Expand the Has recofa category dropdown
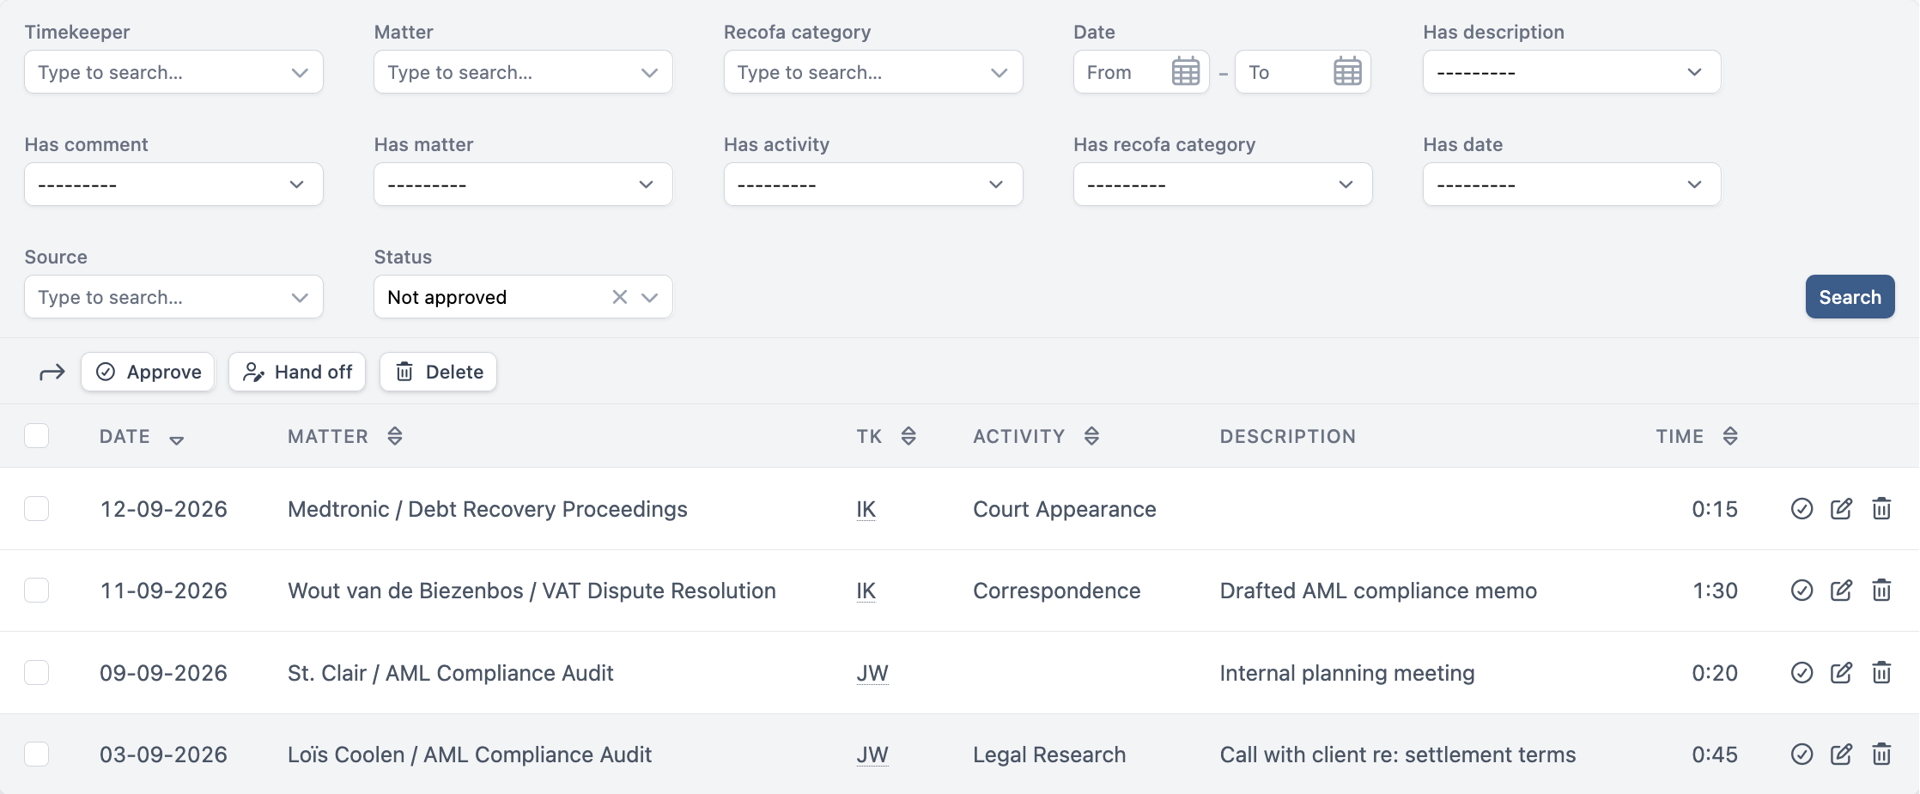Image resolution: width=1920 pixels, height=794 pixels. [1222, 184]
